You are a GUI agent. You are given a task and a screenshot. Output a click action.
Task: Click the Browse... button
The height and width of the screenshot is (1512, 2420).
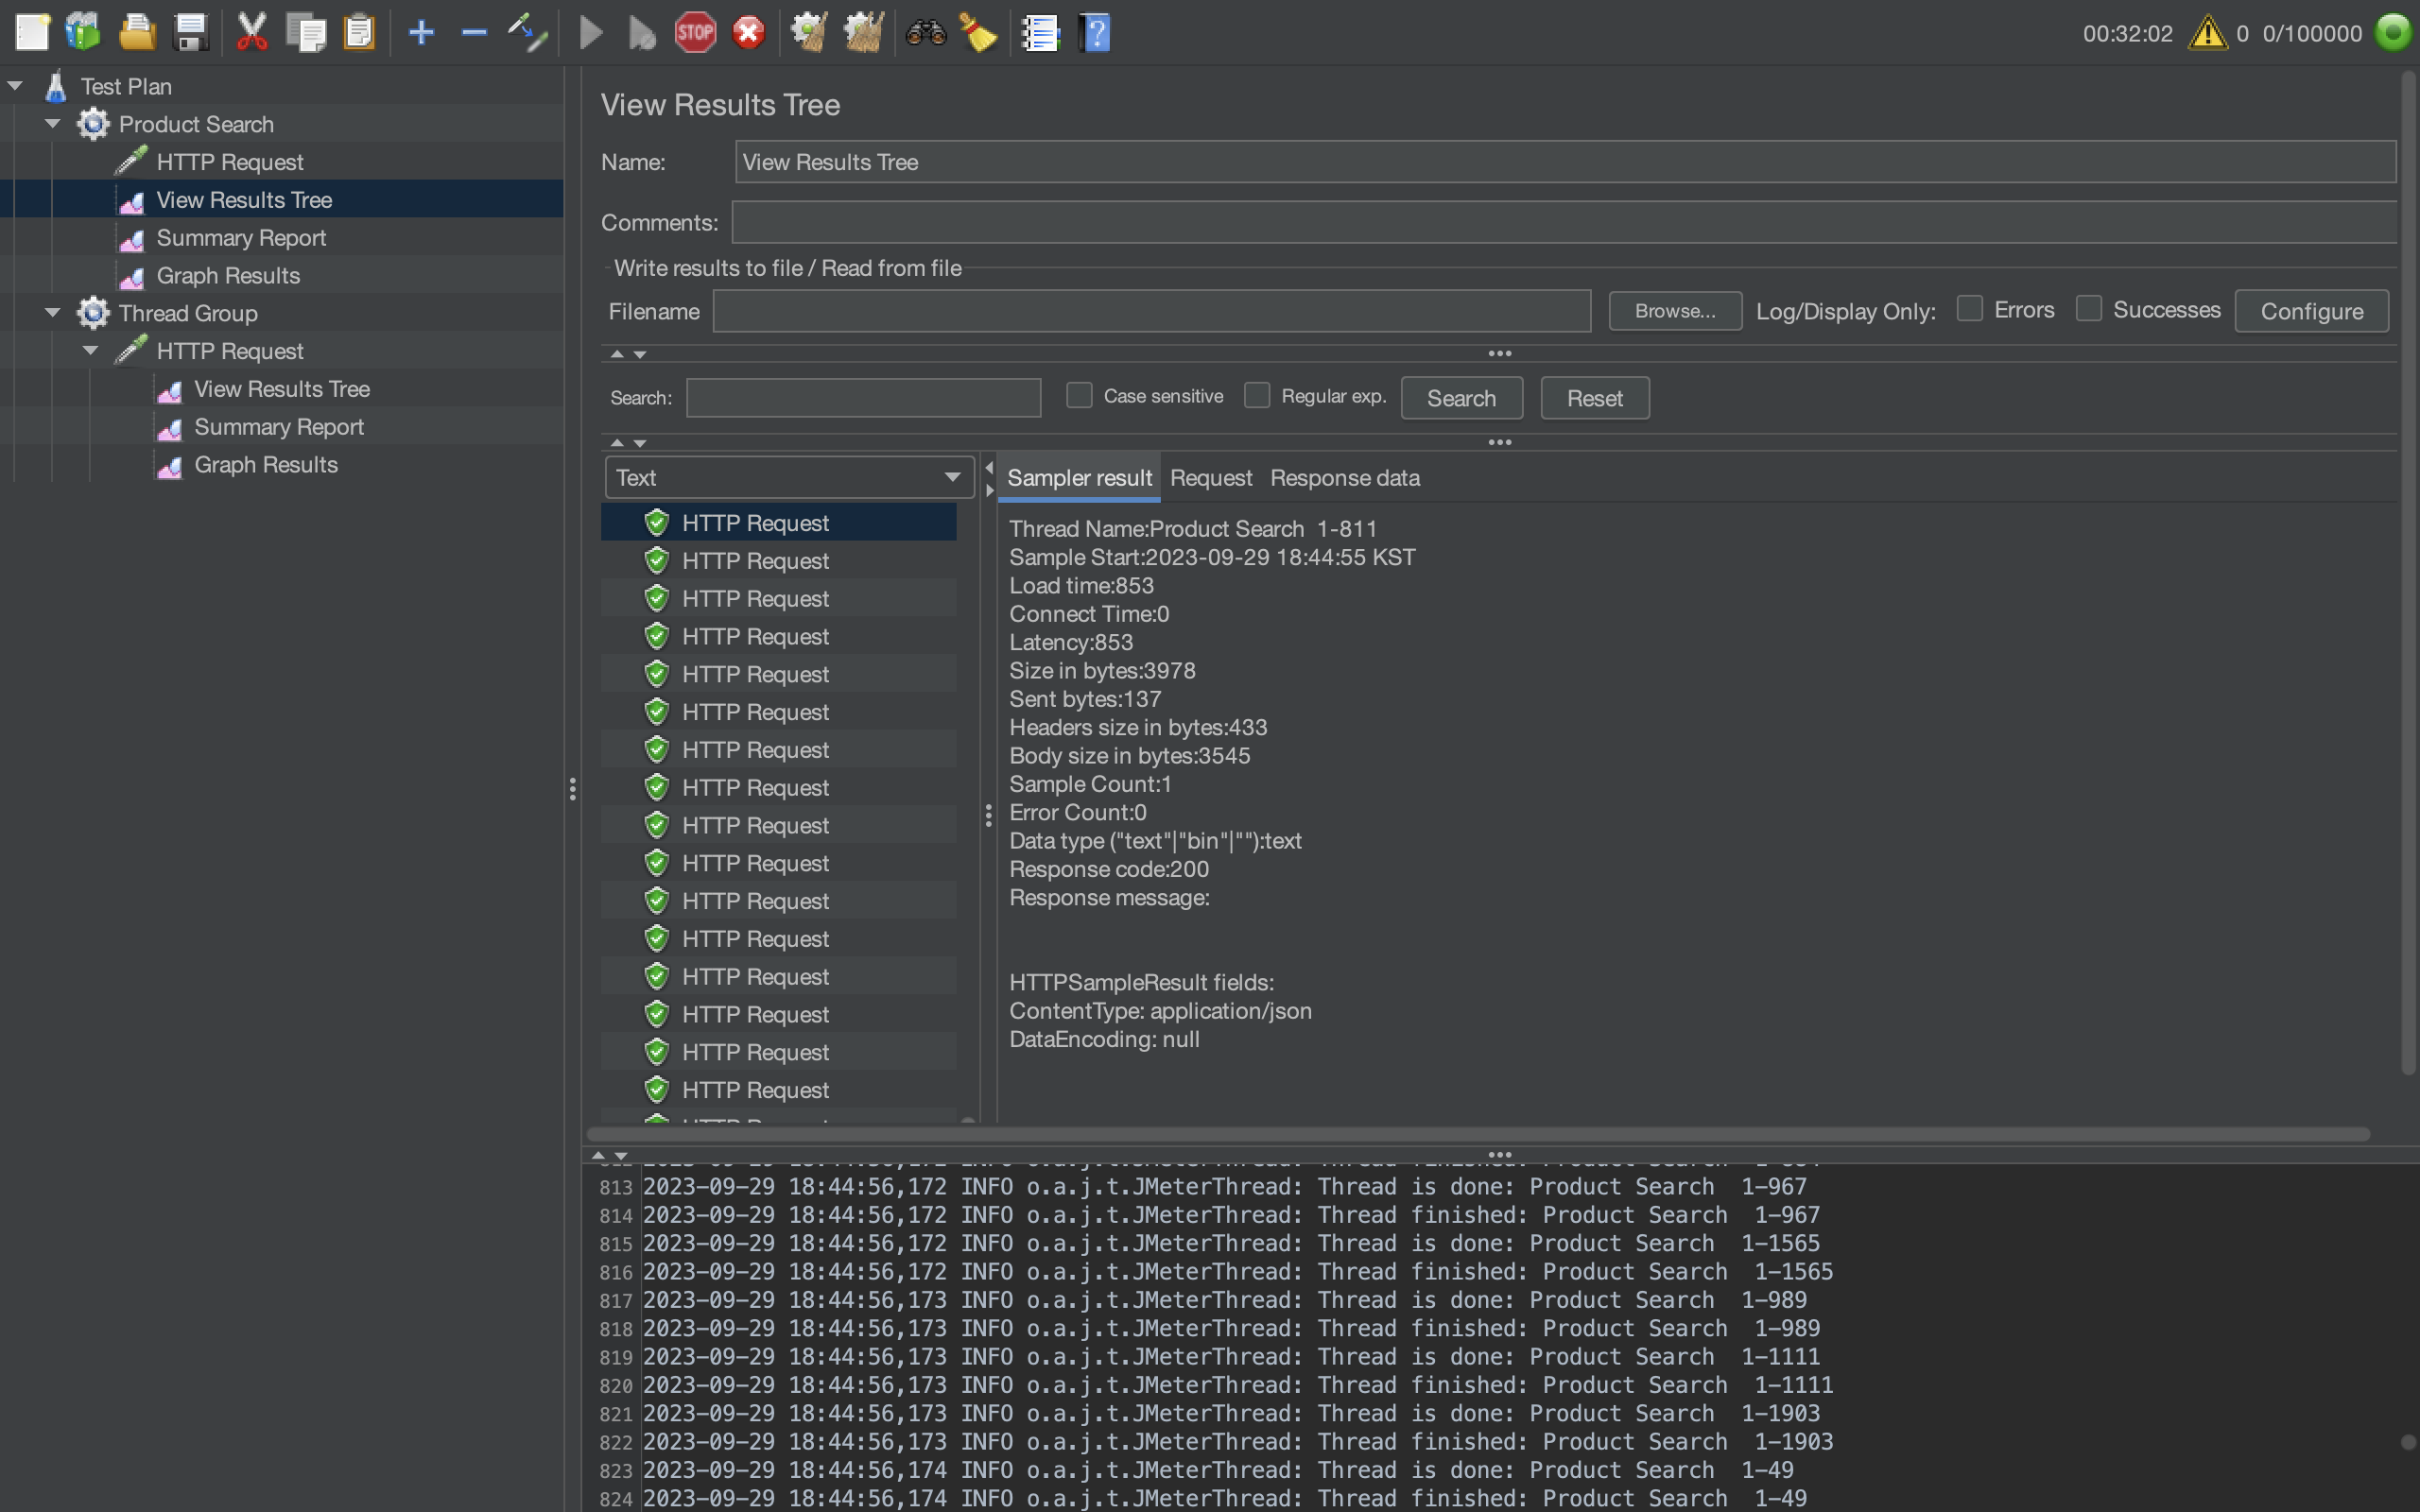(1674, 311)
